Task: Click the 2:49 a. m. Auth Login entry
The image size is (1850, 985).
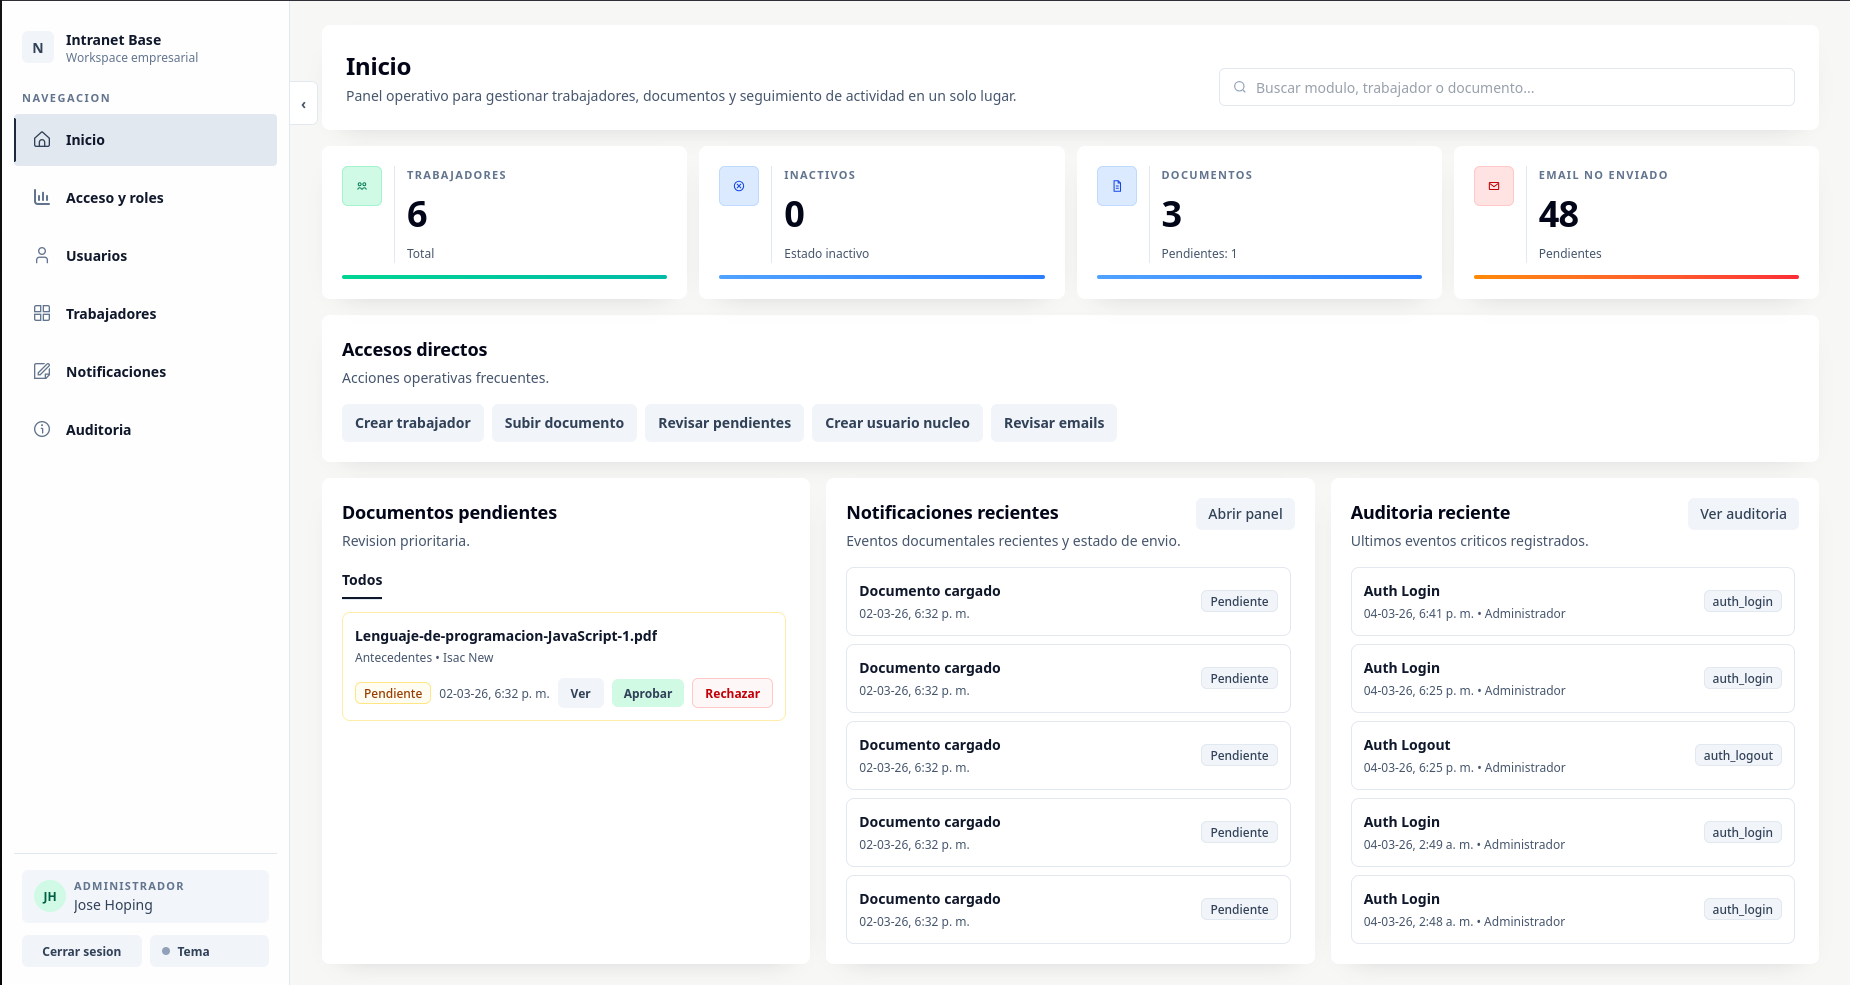Action: click(1573, 832)
